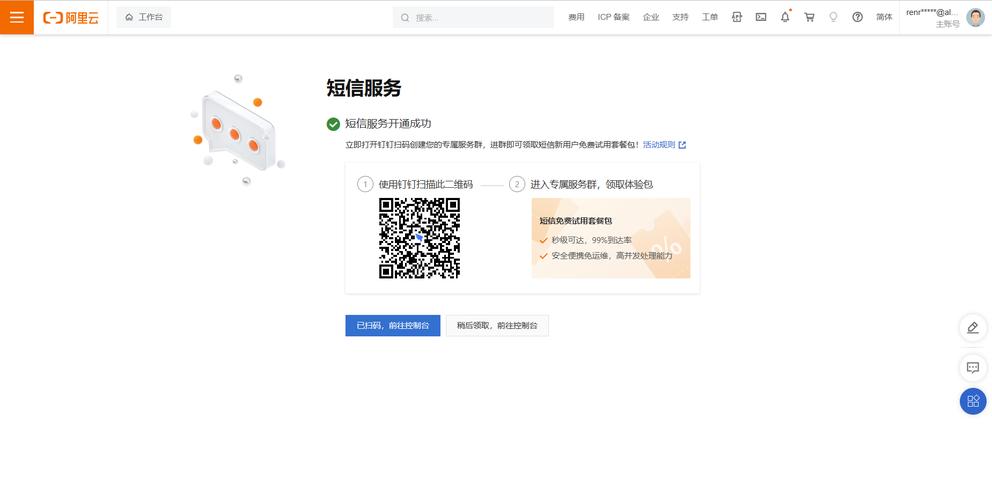The height and width of the screenshot is (500, 992).
Task: Click the 短信服务 page heading
Action: tap(364, 88)
